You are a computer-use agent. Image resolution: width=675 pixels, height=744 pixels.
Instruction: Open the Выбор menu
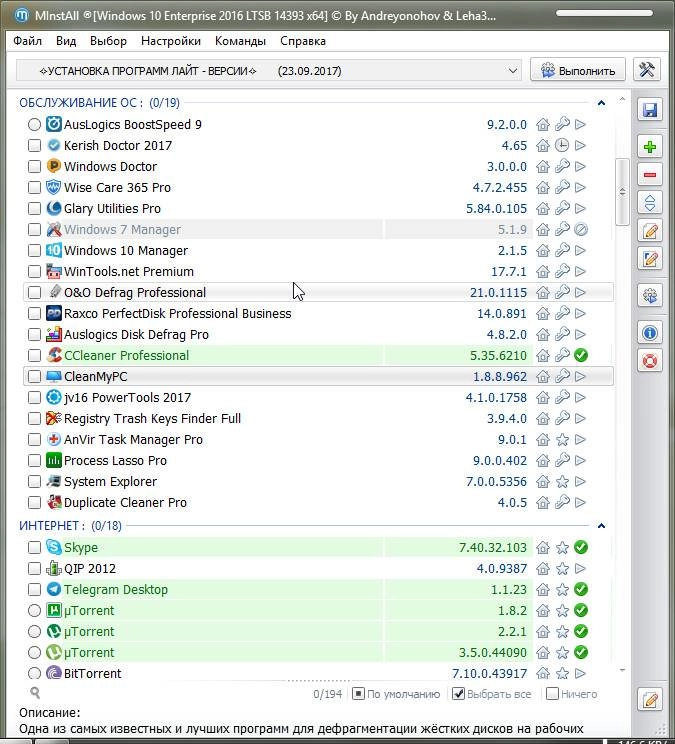coord(108,41)
